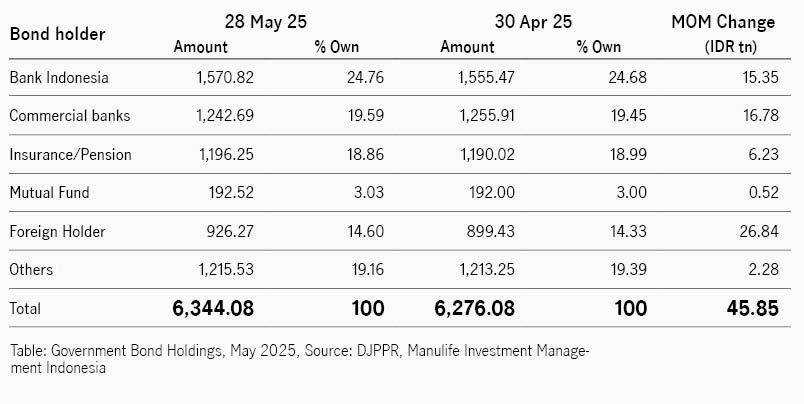Click the 45.85 total MOM change
The image size is (804, 404).
click(x=752, y=308)
